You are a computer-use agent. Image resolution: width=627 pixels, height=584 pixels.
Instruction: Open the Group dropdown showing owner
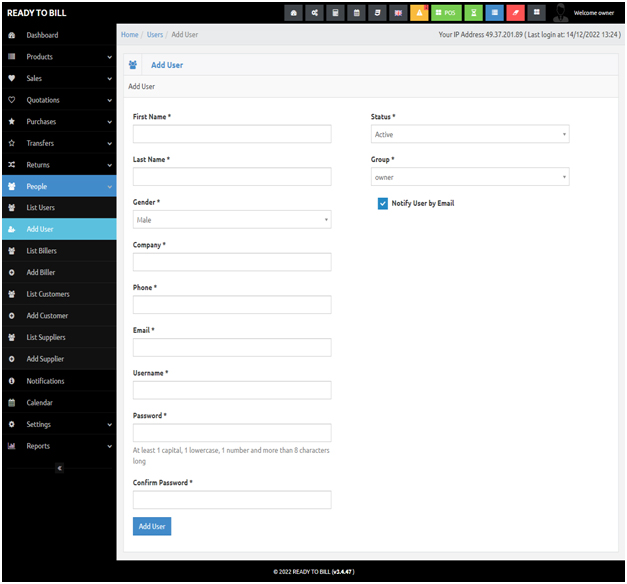click(x=470, y=176)
